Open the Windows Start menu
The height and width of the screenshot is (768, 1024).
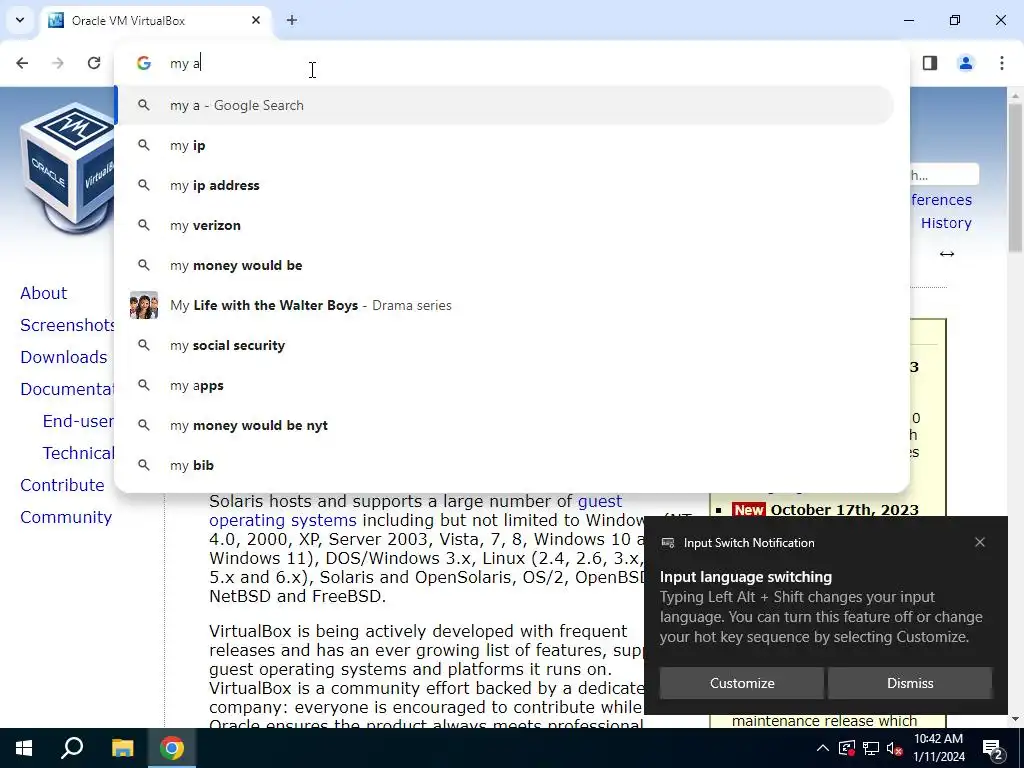coord(24,748)
